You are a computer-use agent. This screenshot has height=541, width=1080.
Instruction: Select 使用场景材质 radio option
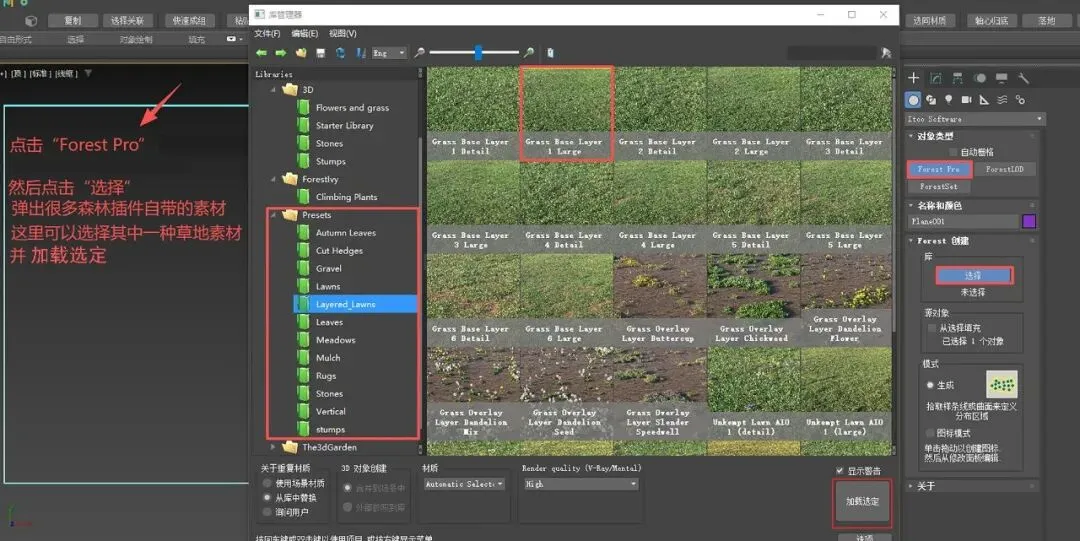pos(267,483)
